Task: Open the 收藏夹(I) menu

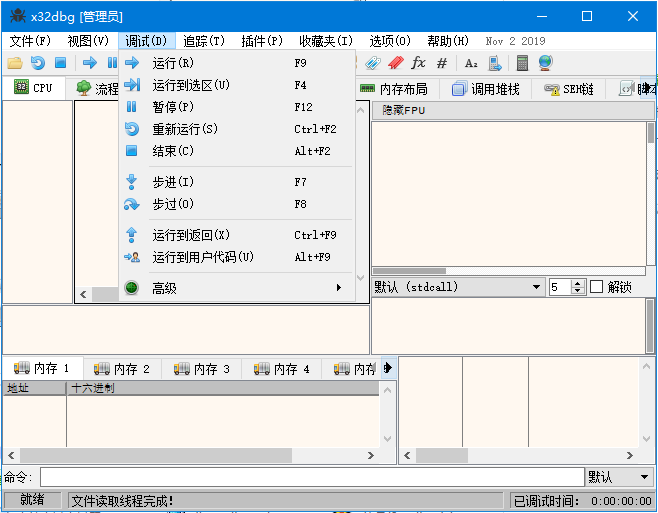Action: pos(326,41)
